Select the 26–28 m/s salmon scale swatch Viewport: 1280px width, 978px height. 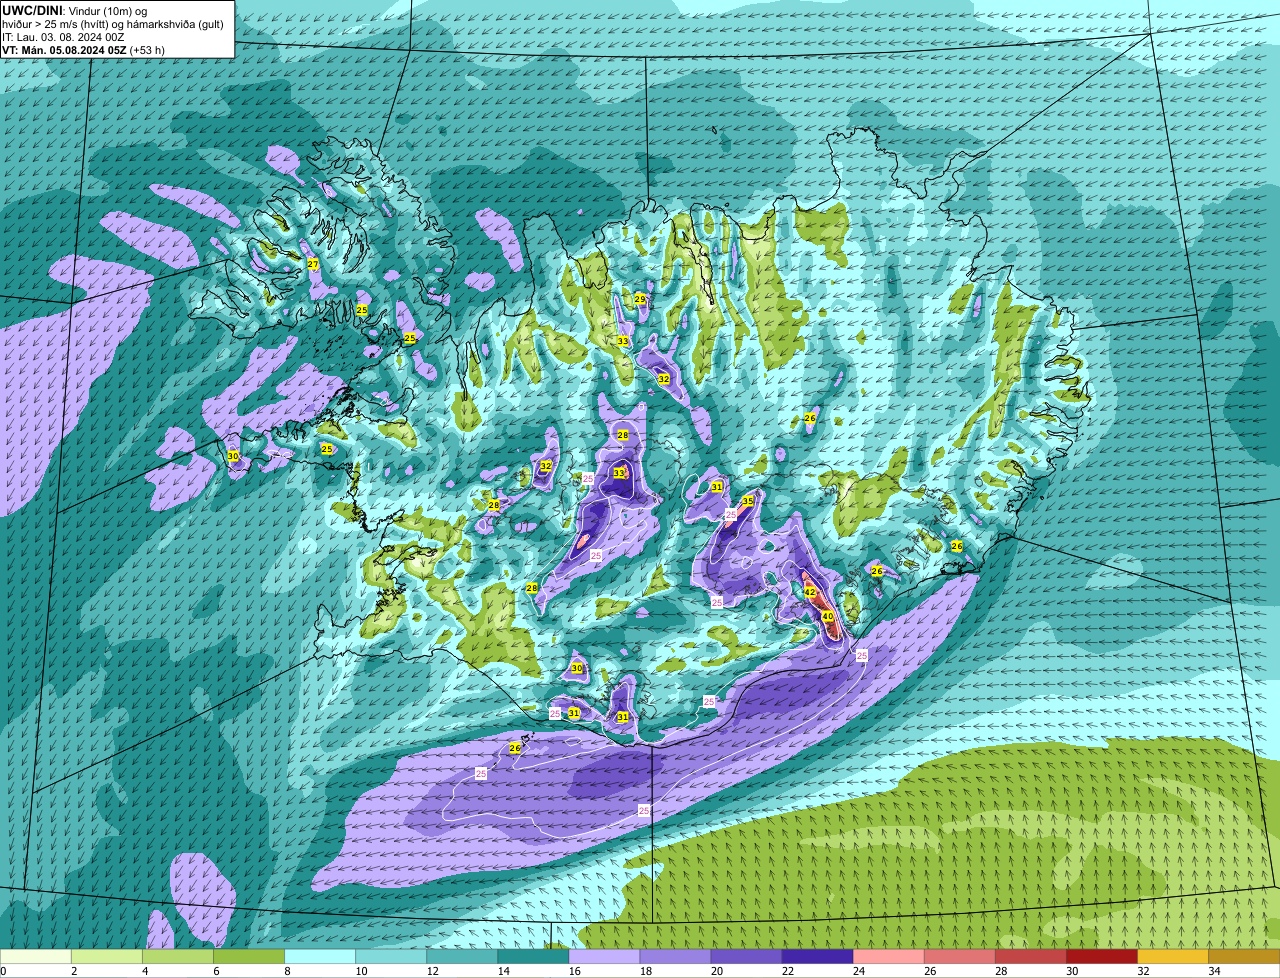point(959,956)
